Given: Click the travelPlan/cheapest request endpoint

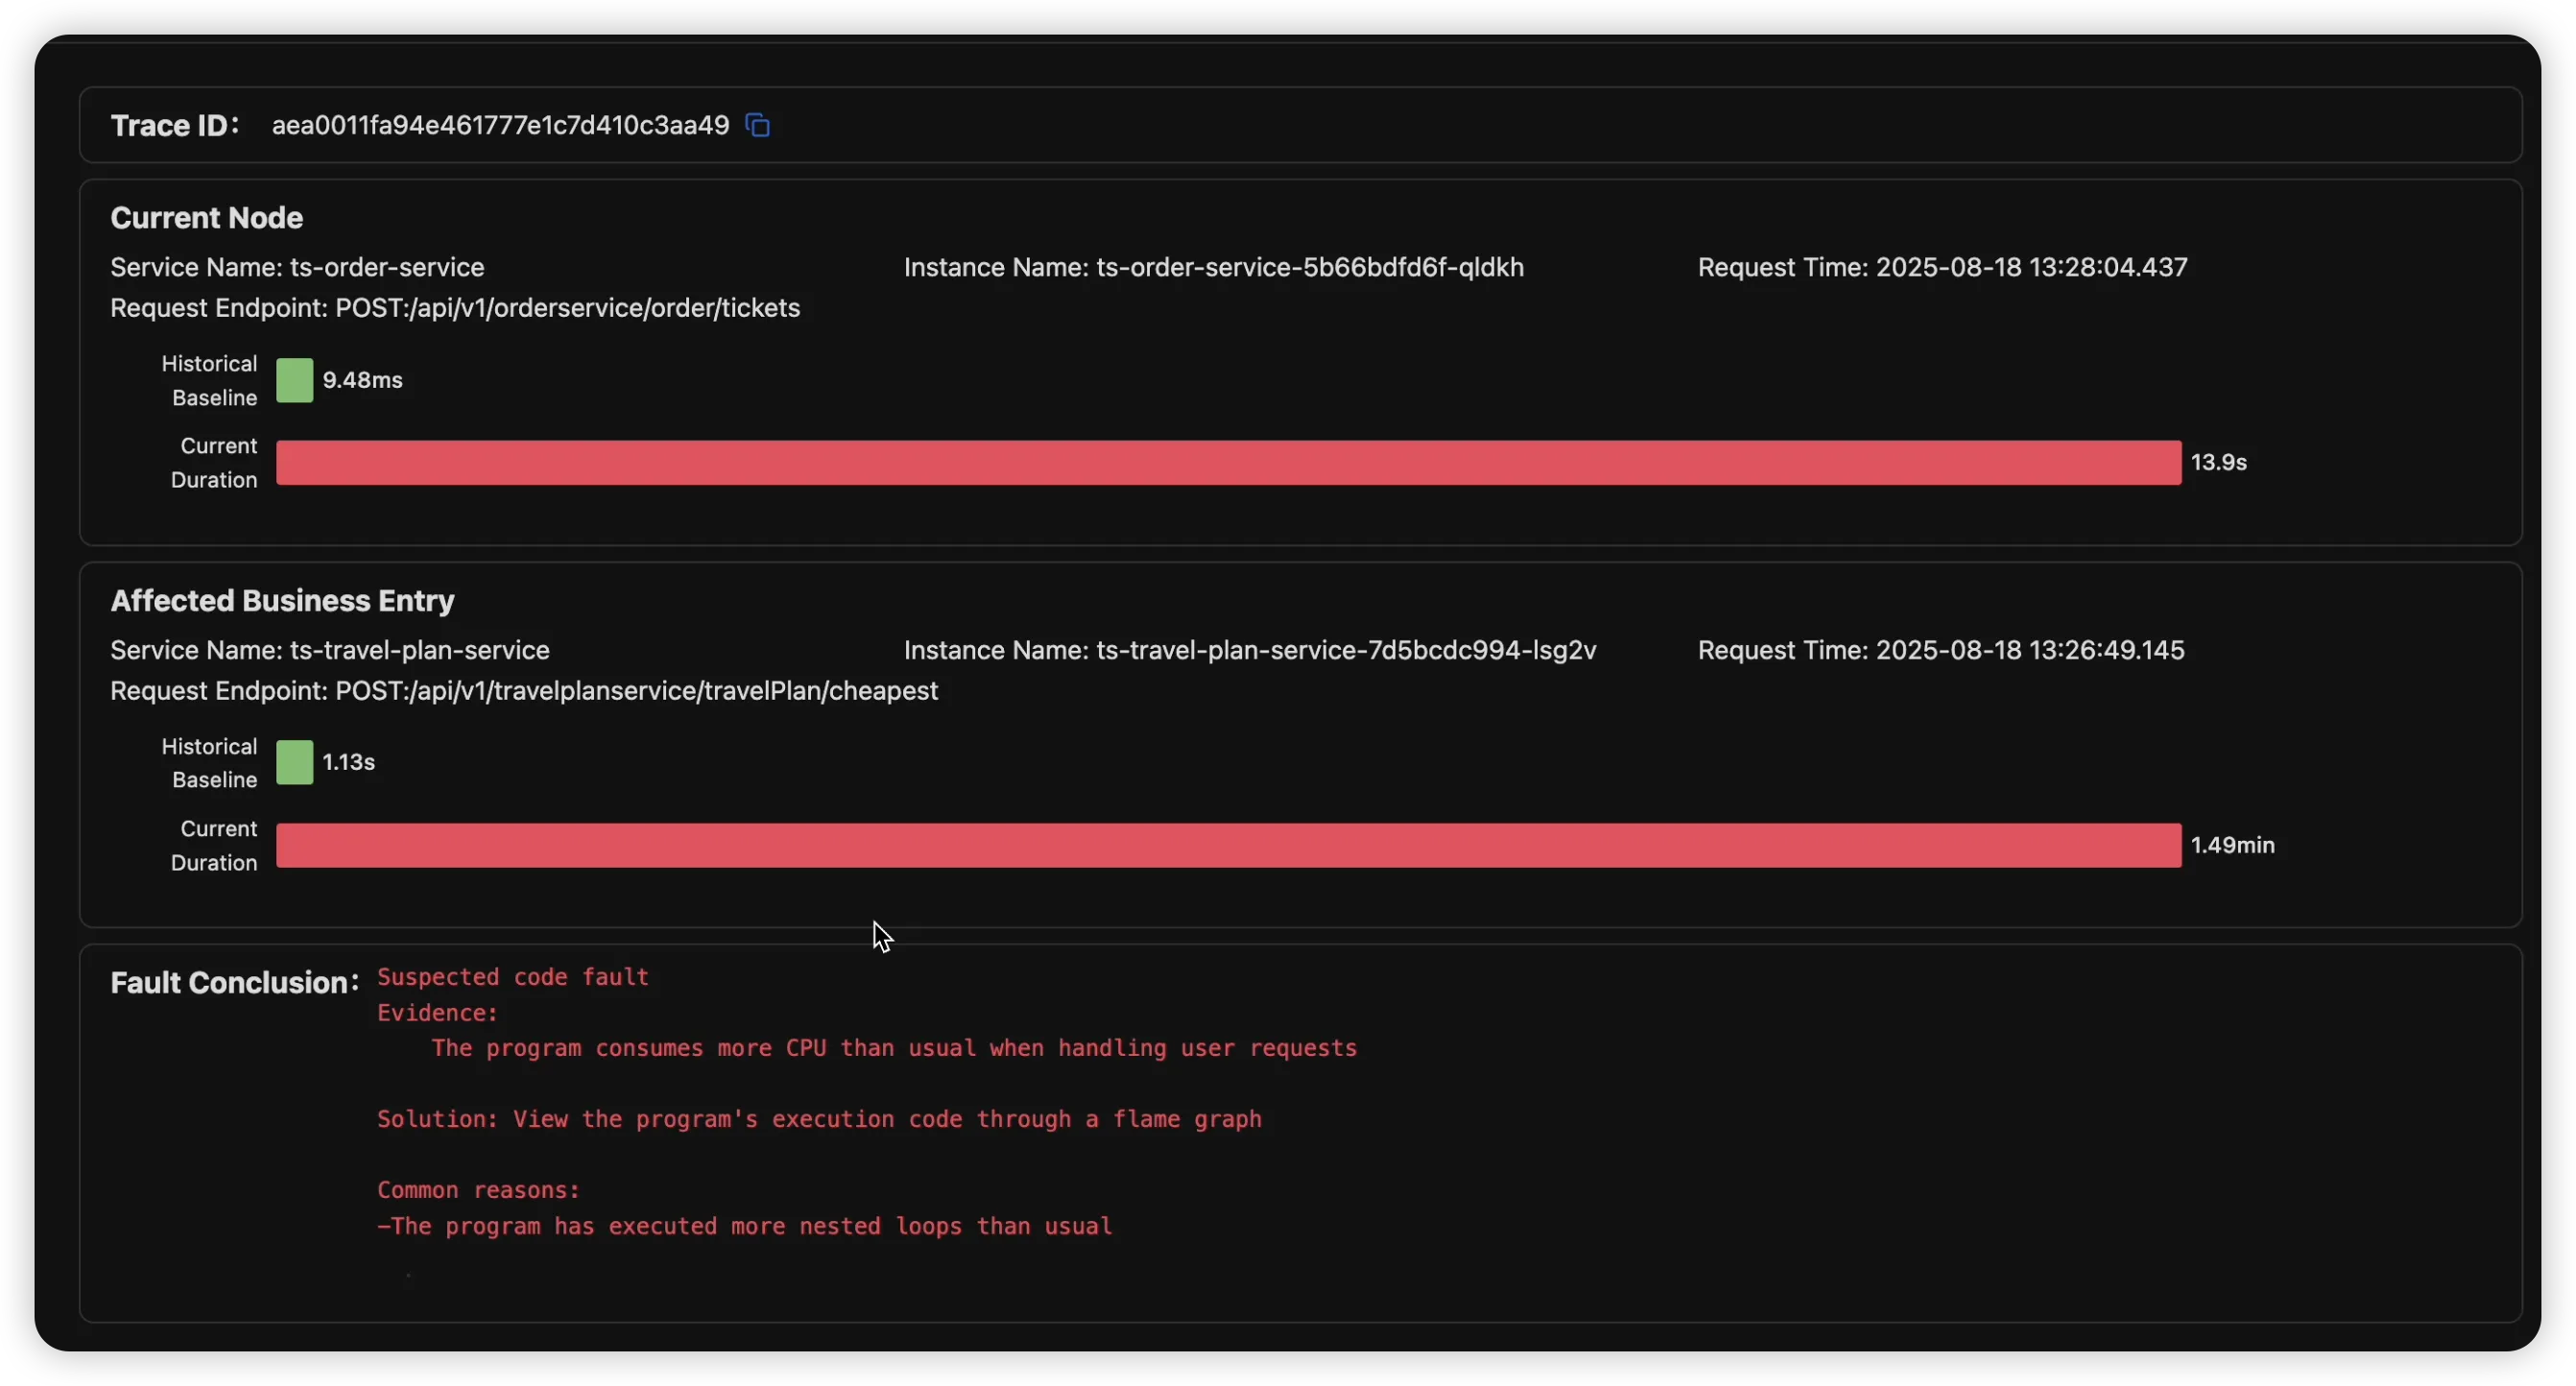Looking at the screenshot, I should pos(636,691).
